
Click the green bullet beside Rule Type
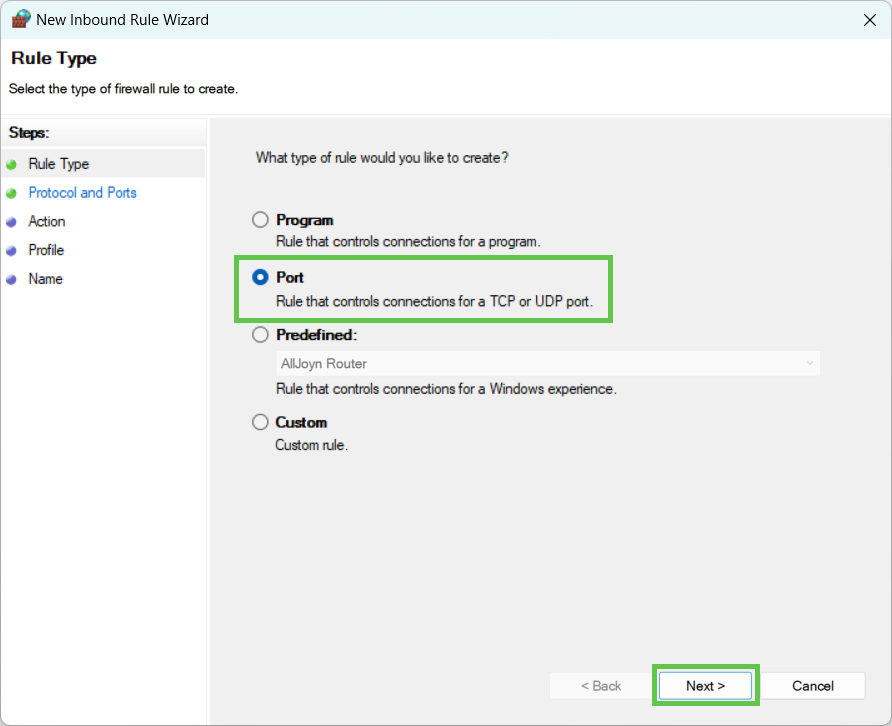(11, 165)
